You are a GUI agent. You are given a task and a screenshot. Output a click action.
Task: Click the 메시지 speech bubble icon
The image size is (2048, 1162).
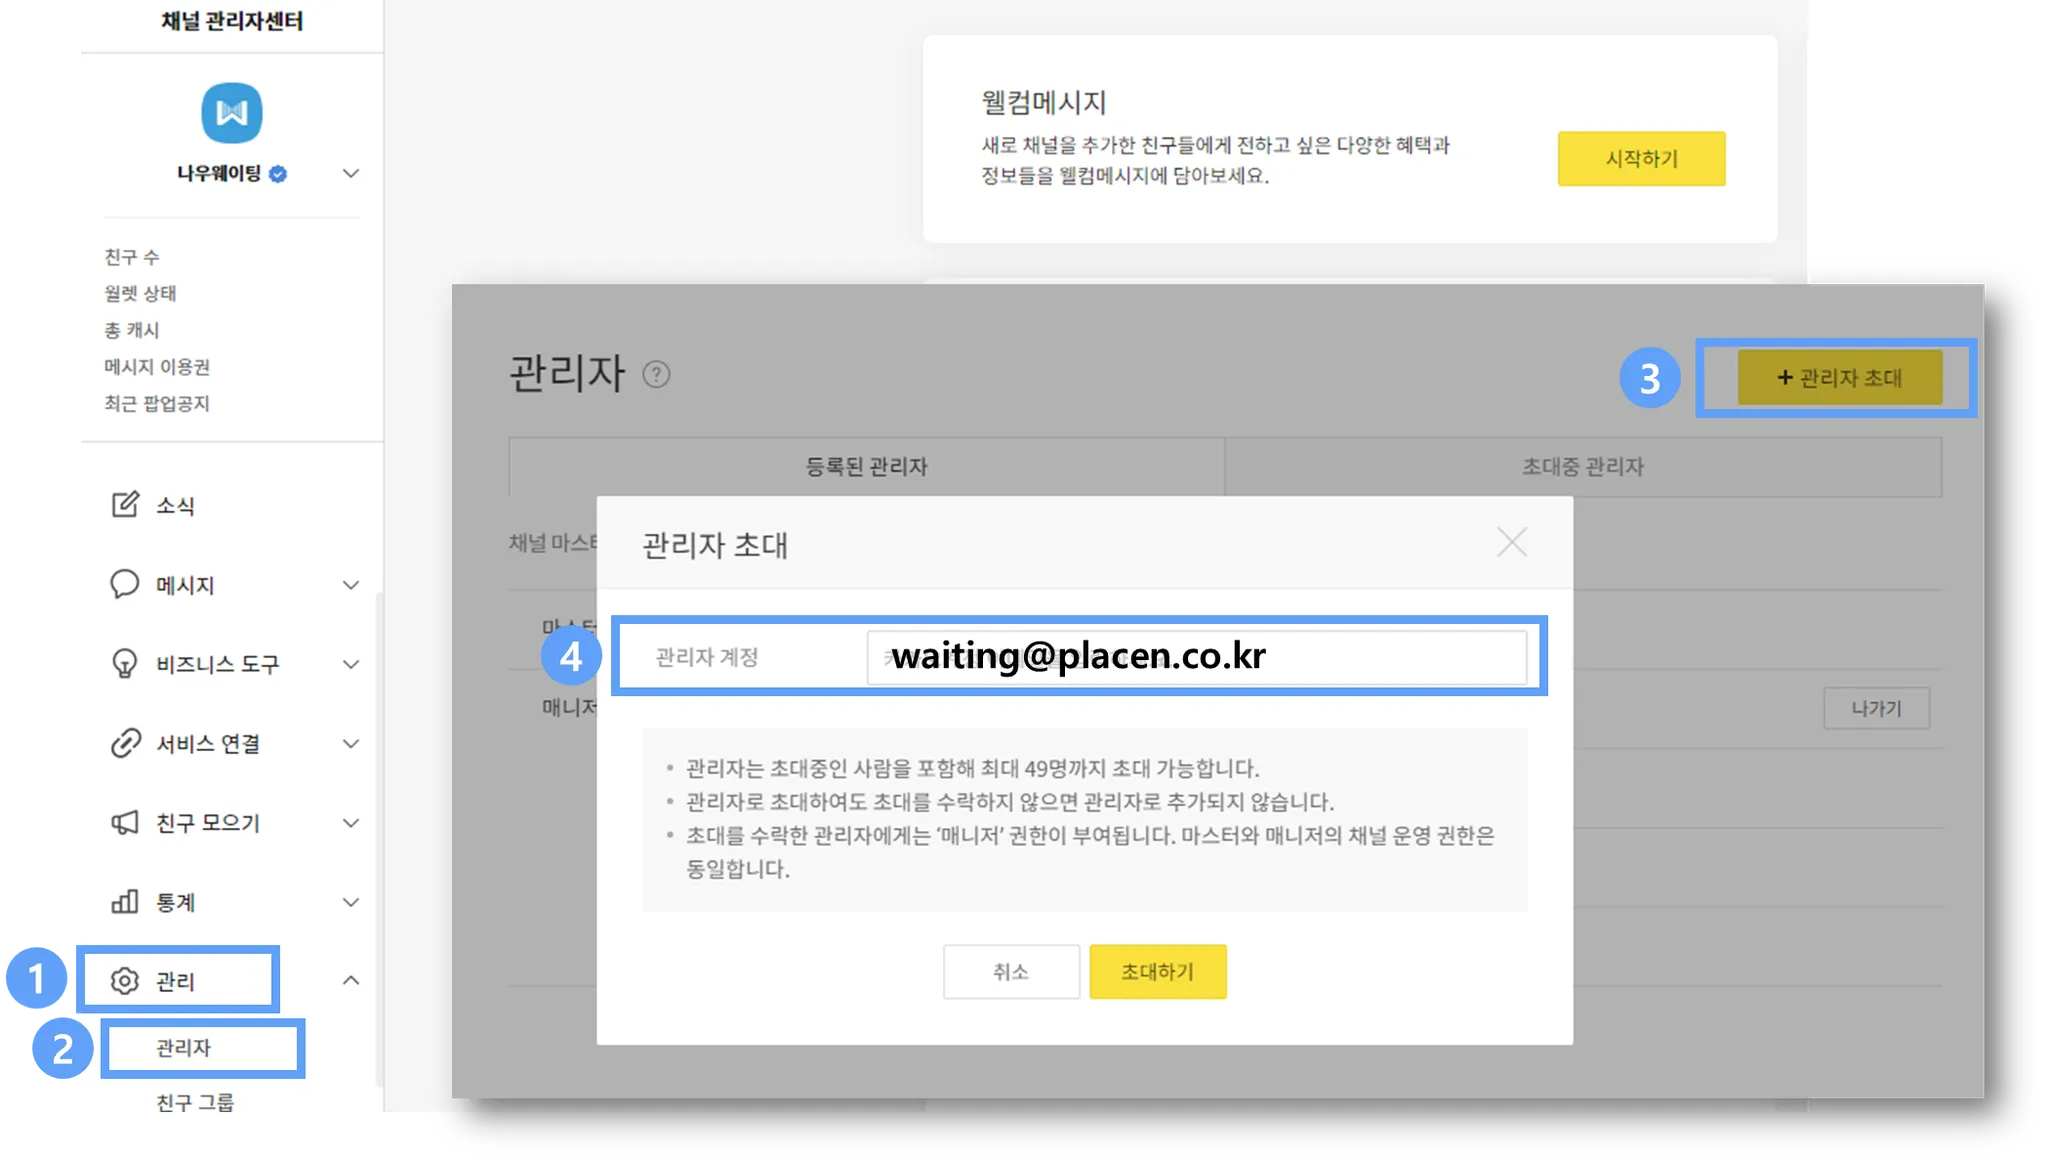[x=124, y=583]
